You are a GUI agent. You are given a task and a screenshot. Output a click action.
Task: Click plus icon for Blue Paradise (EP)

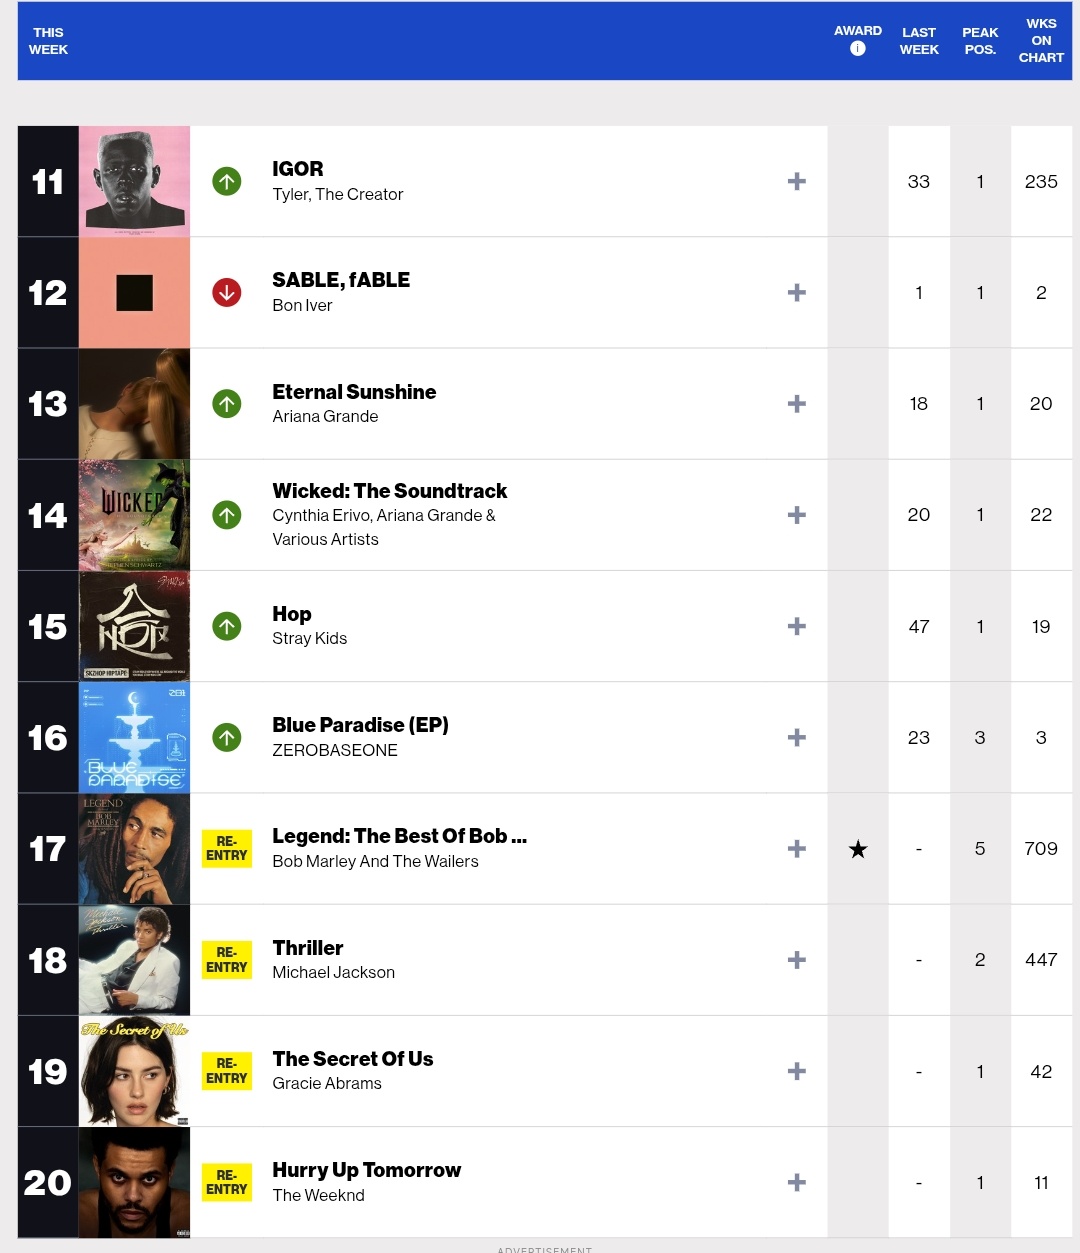point(796,738)
